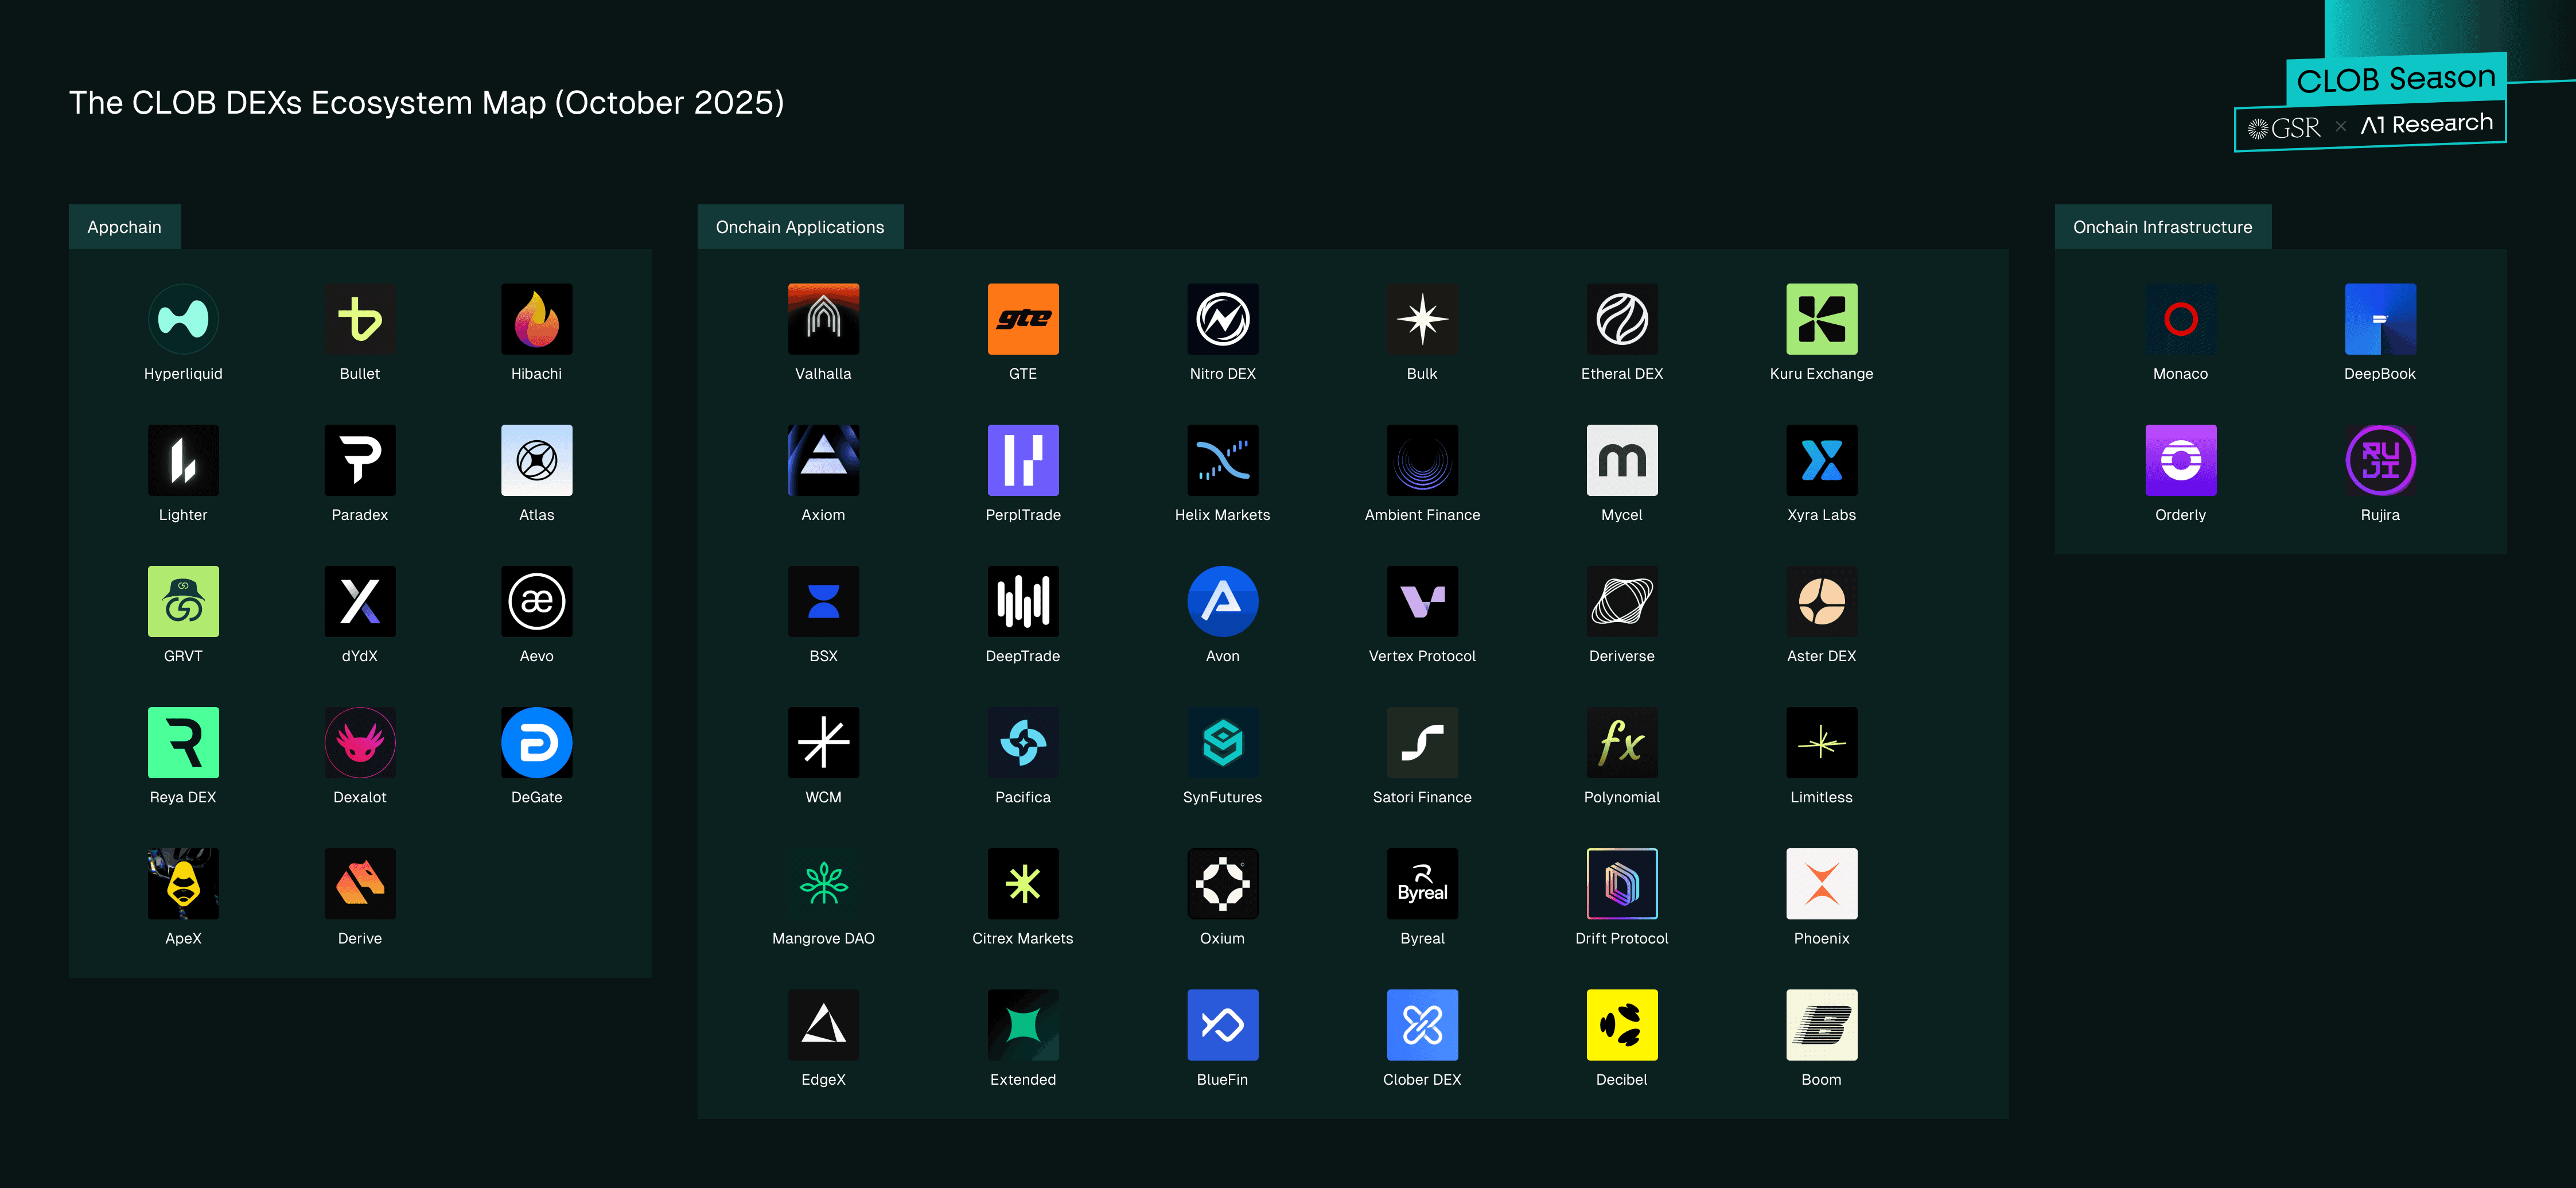This screenshot has width=2576, height=1188.
Task: Select the Appchain section label
Action: click(x=124, y=227)
